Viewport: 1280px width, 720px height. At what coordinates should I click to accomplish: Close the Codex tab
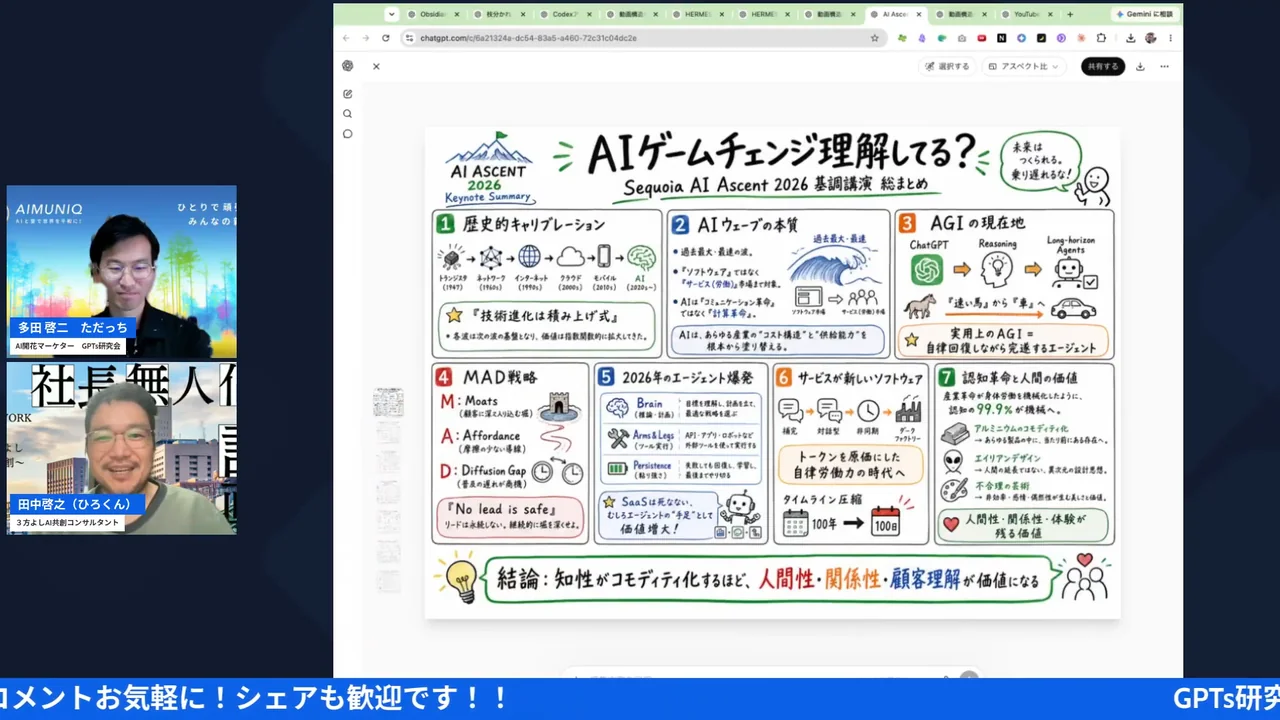point(588,15)
